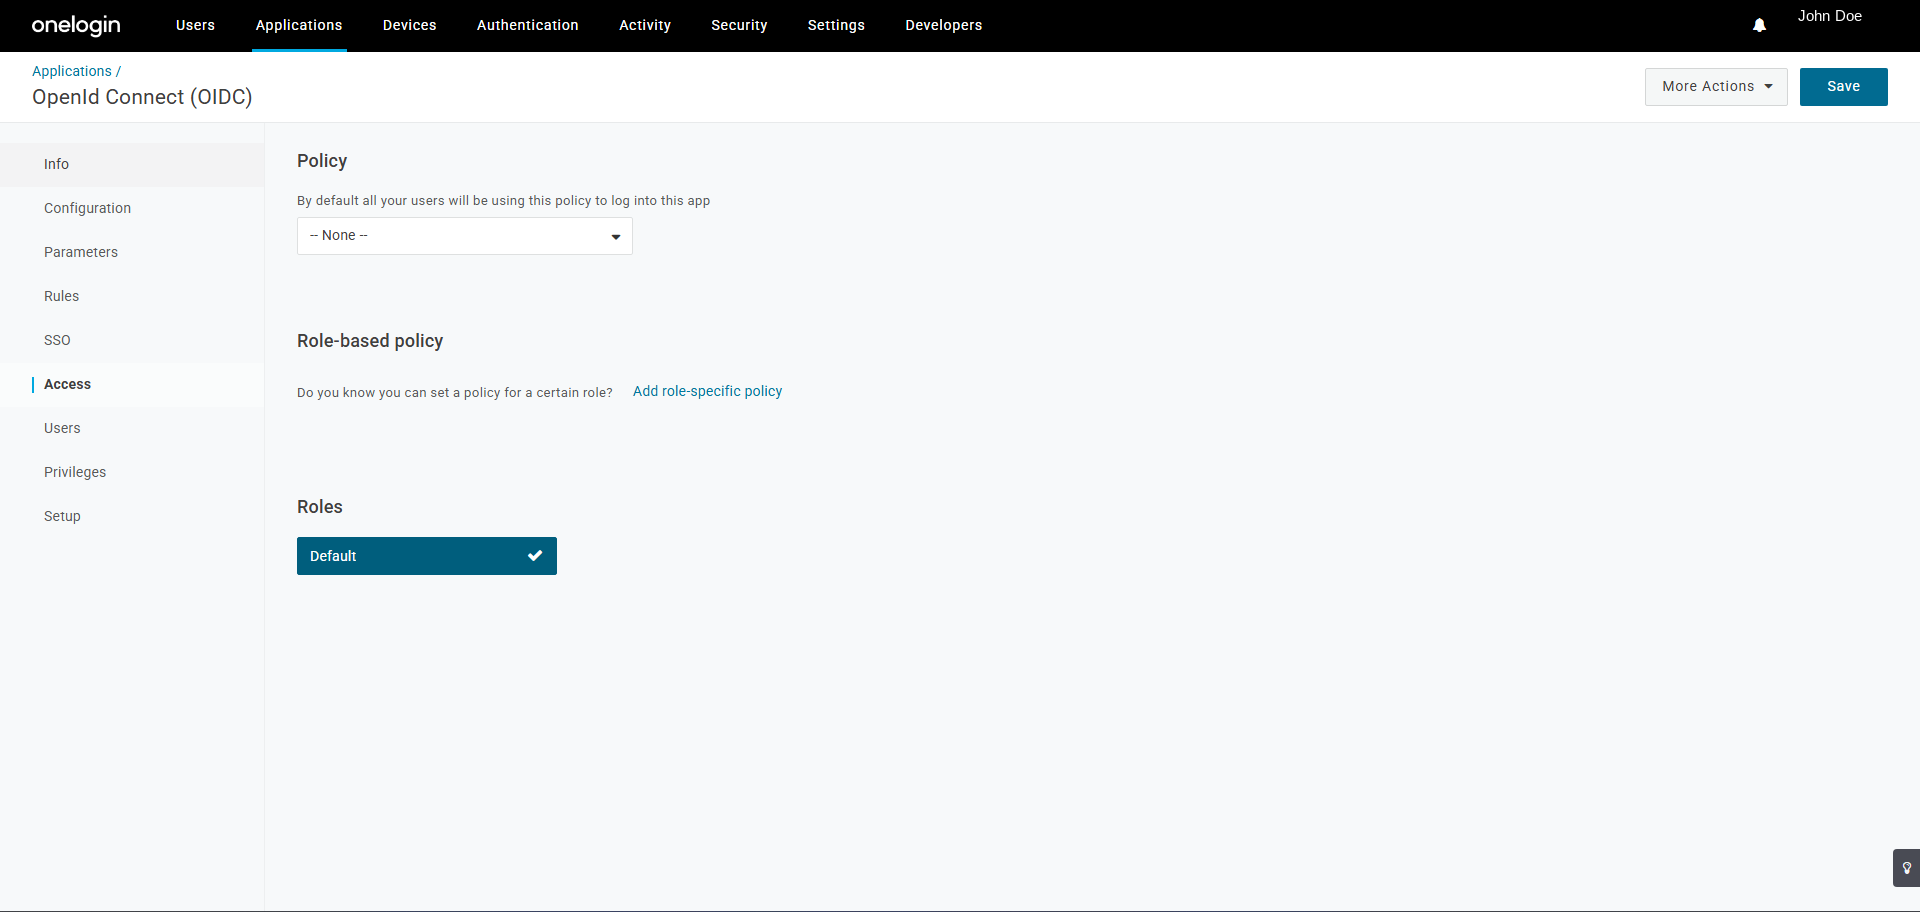Viewport: 1920px width, 912px height.
Task: Open the John Doe account menu
Action: pyautogui.click(x=1829, y=16)
